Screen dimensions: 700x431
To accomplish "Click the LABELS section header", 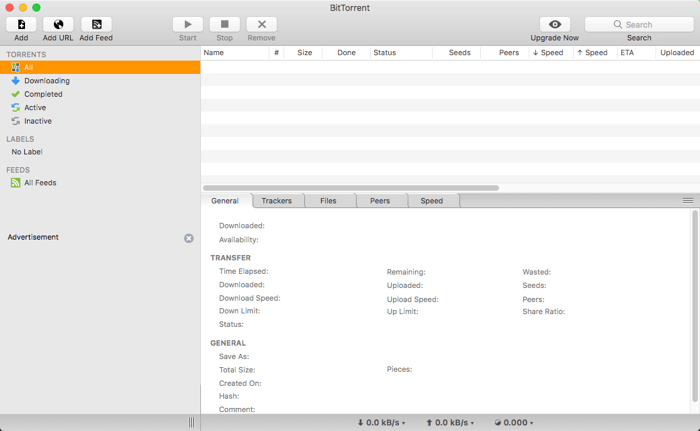I will pos(20,139).
